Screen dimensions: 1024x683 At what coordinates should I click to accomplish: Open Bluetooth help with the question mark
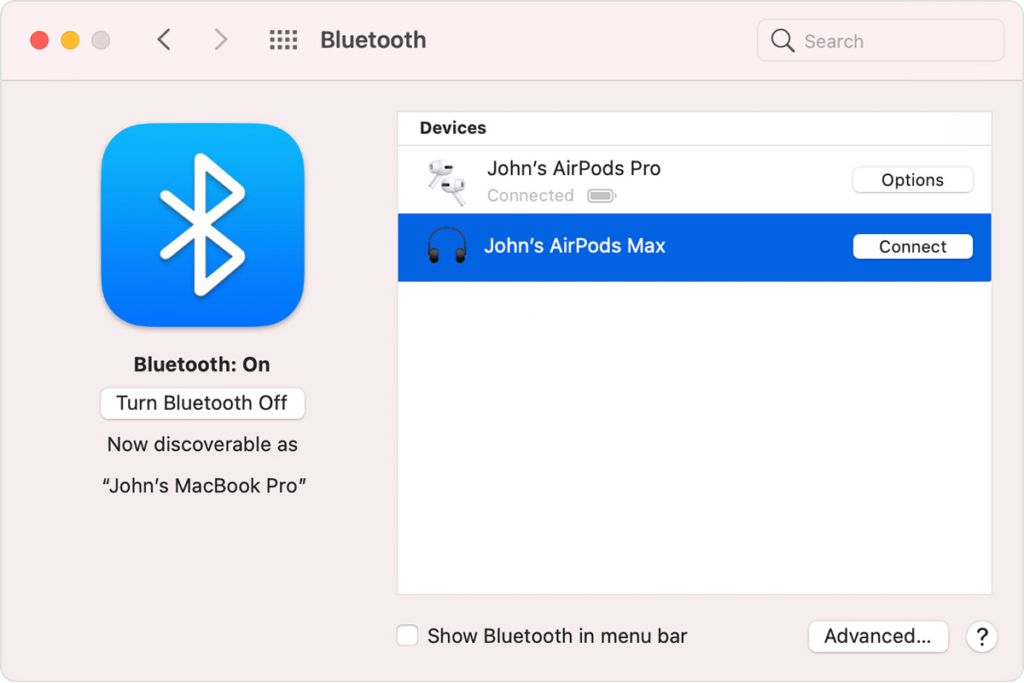(x=982, y=636)
